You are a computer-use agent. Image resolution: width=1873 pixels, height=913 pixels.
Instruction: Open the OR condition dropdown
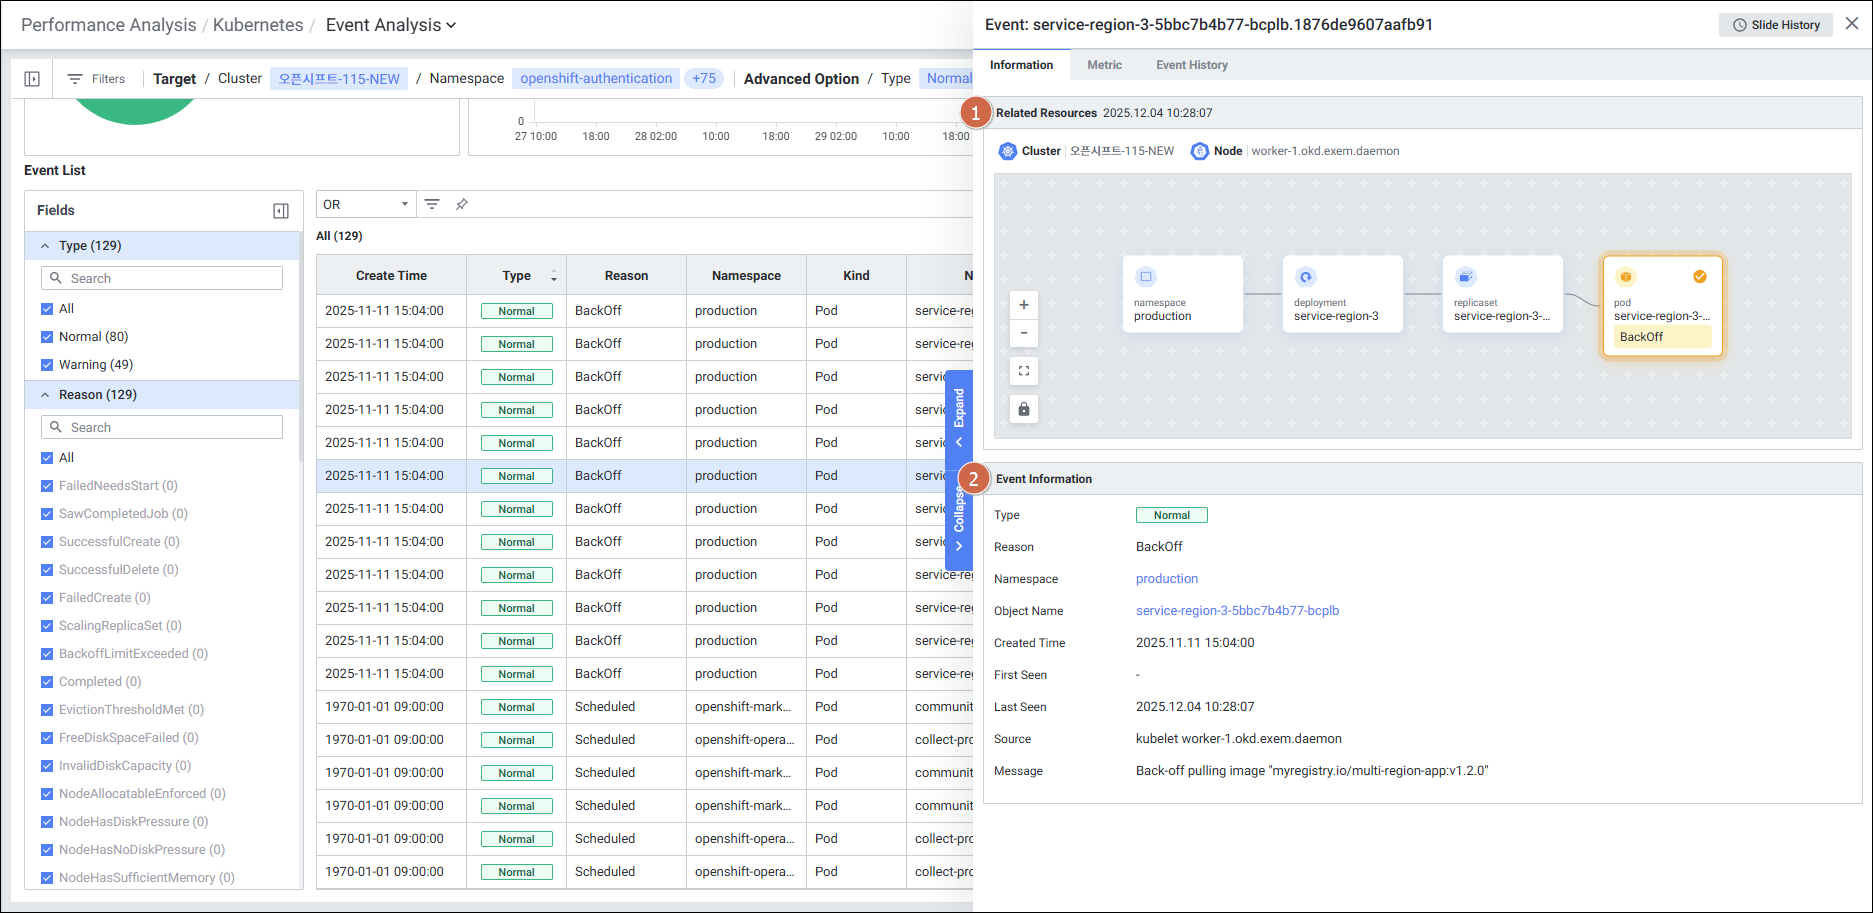click(x=366, y=204)
